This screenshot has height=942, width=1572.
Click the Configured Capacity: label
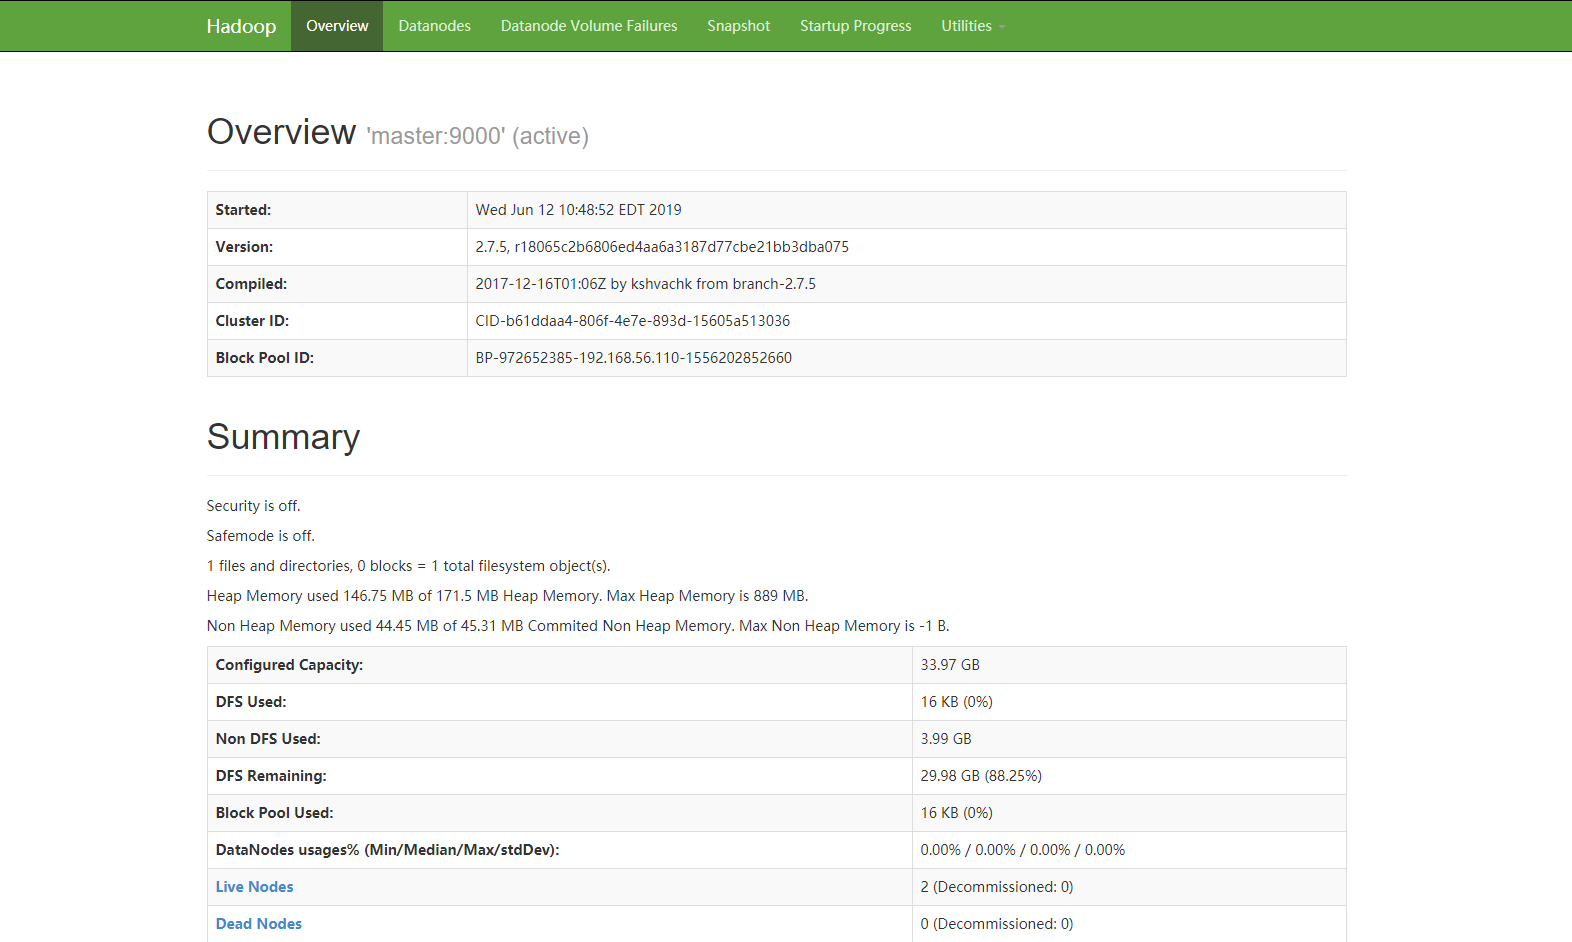(x=289, y=665)
